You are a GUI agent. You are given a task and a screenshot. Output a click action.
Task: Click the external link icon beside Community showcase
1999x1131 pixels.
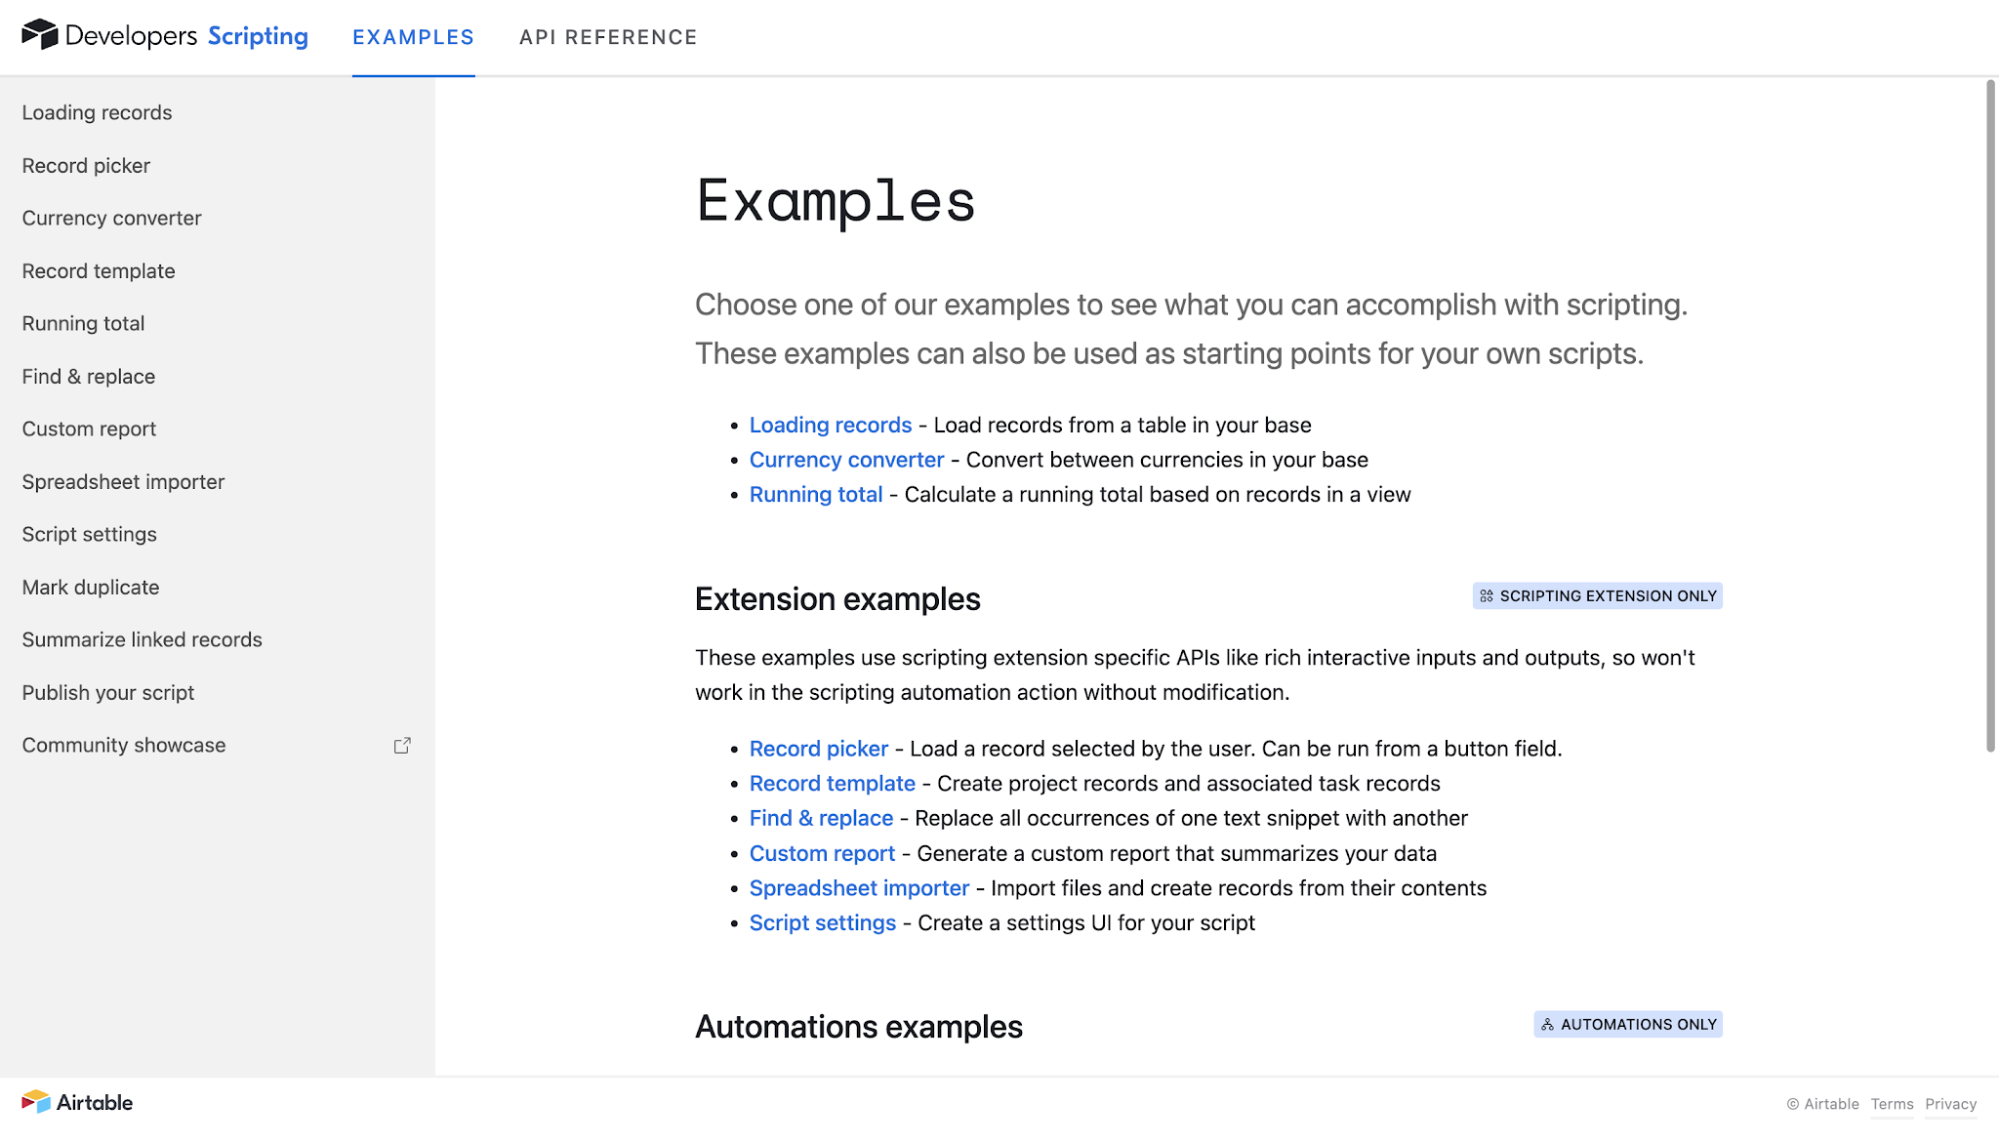pyautogui.click(x=402, y=746)
